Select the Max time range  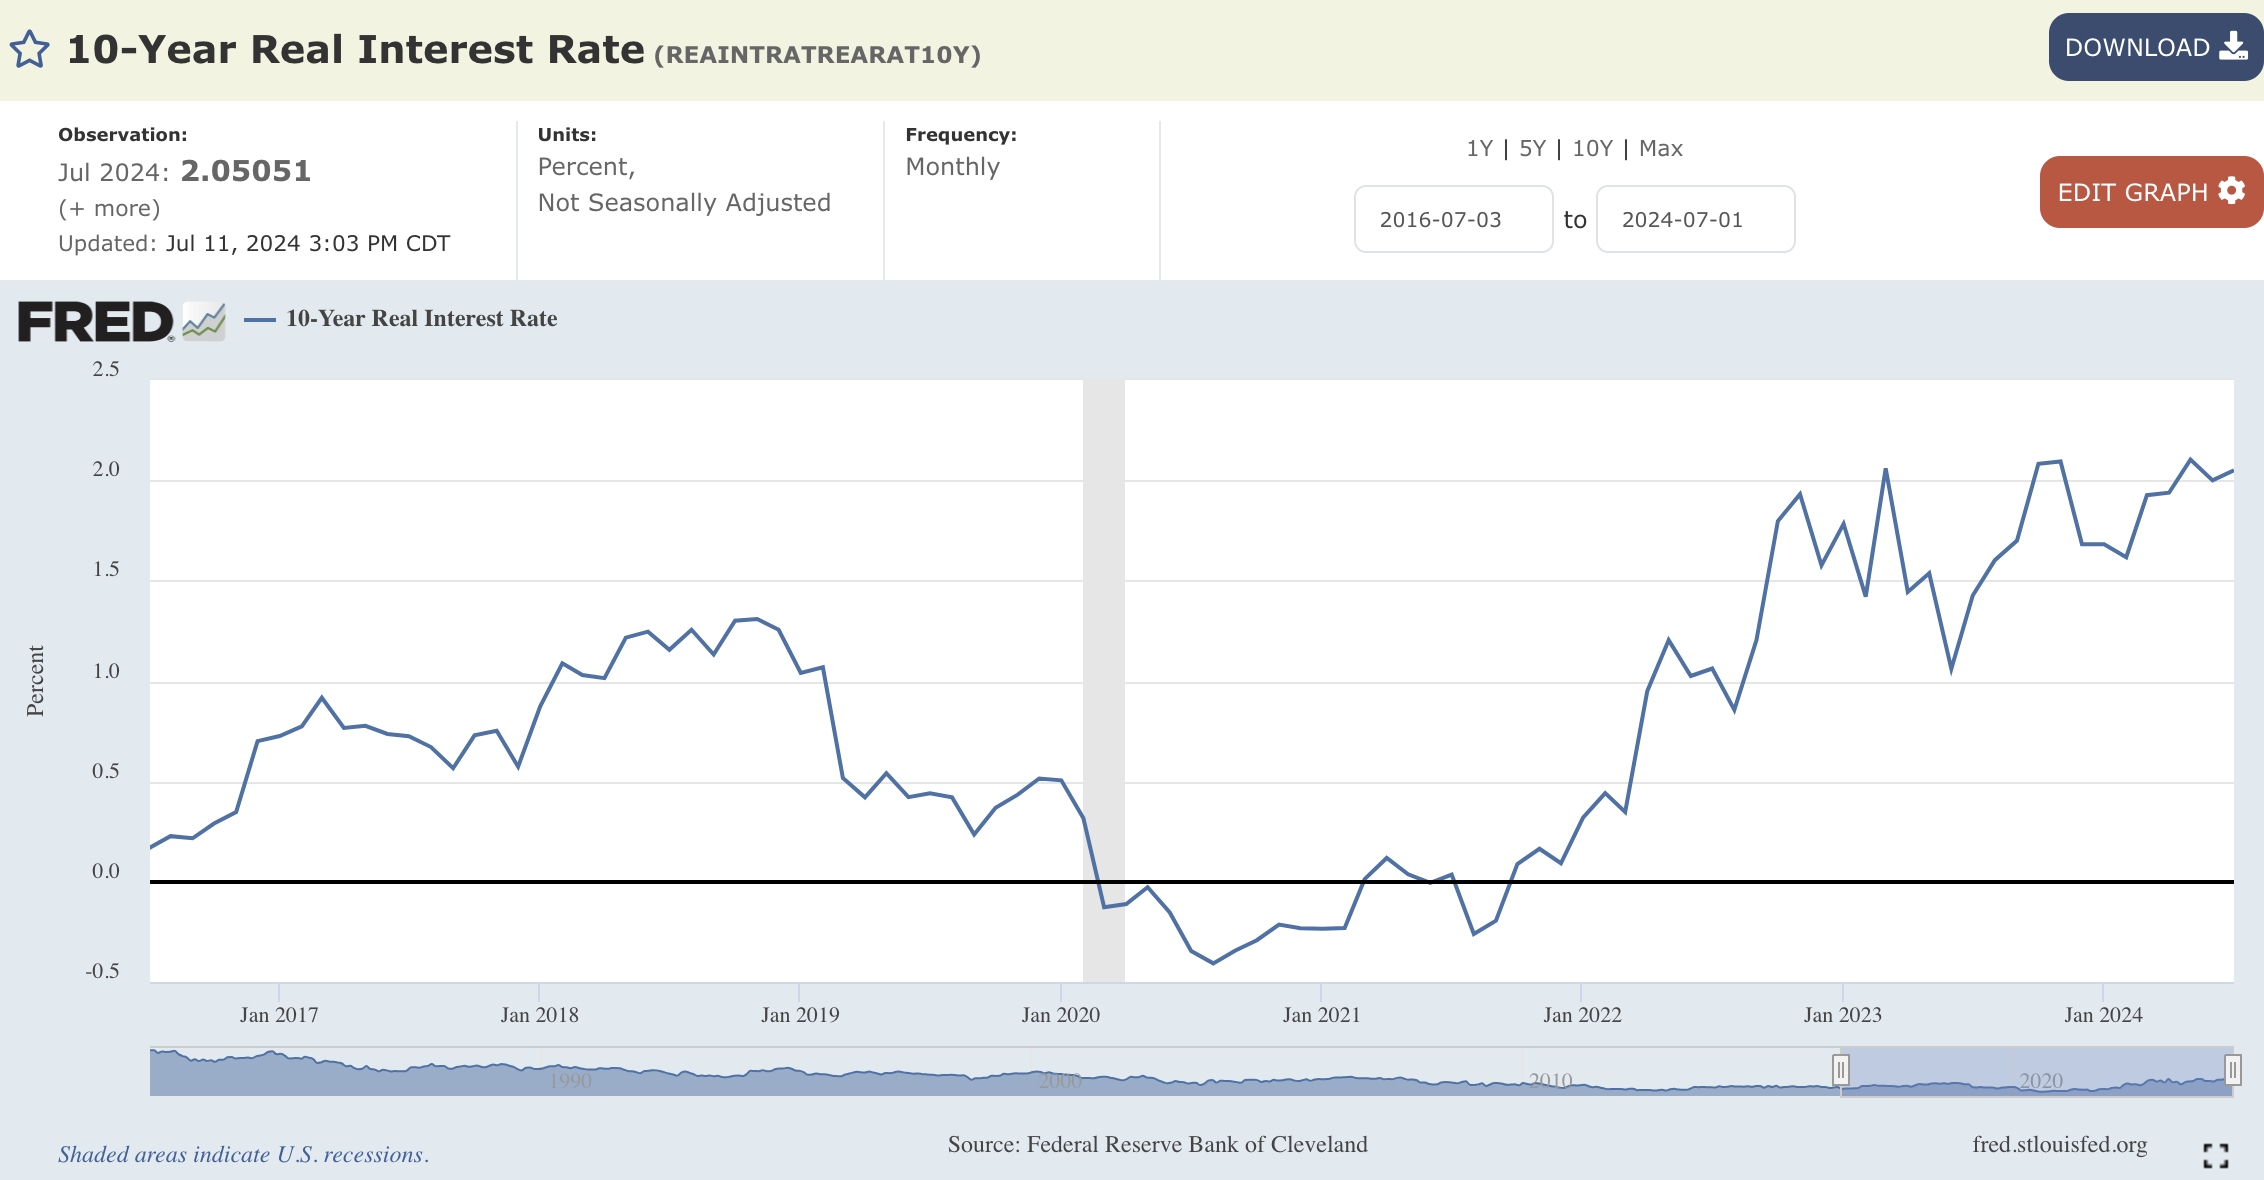pyautogui.click(x=1660, y=149)
